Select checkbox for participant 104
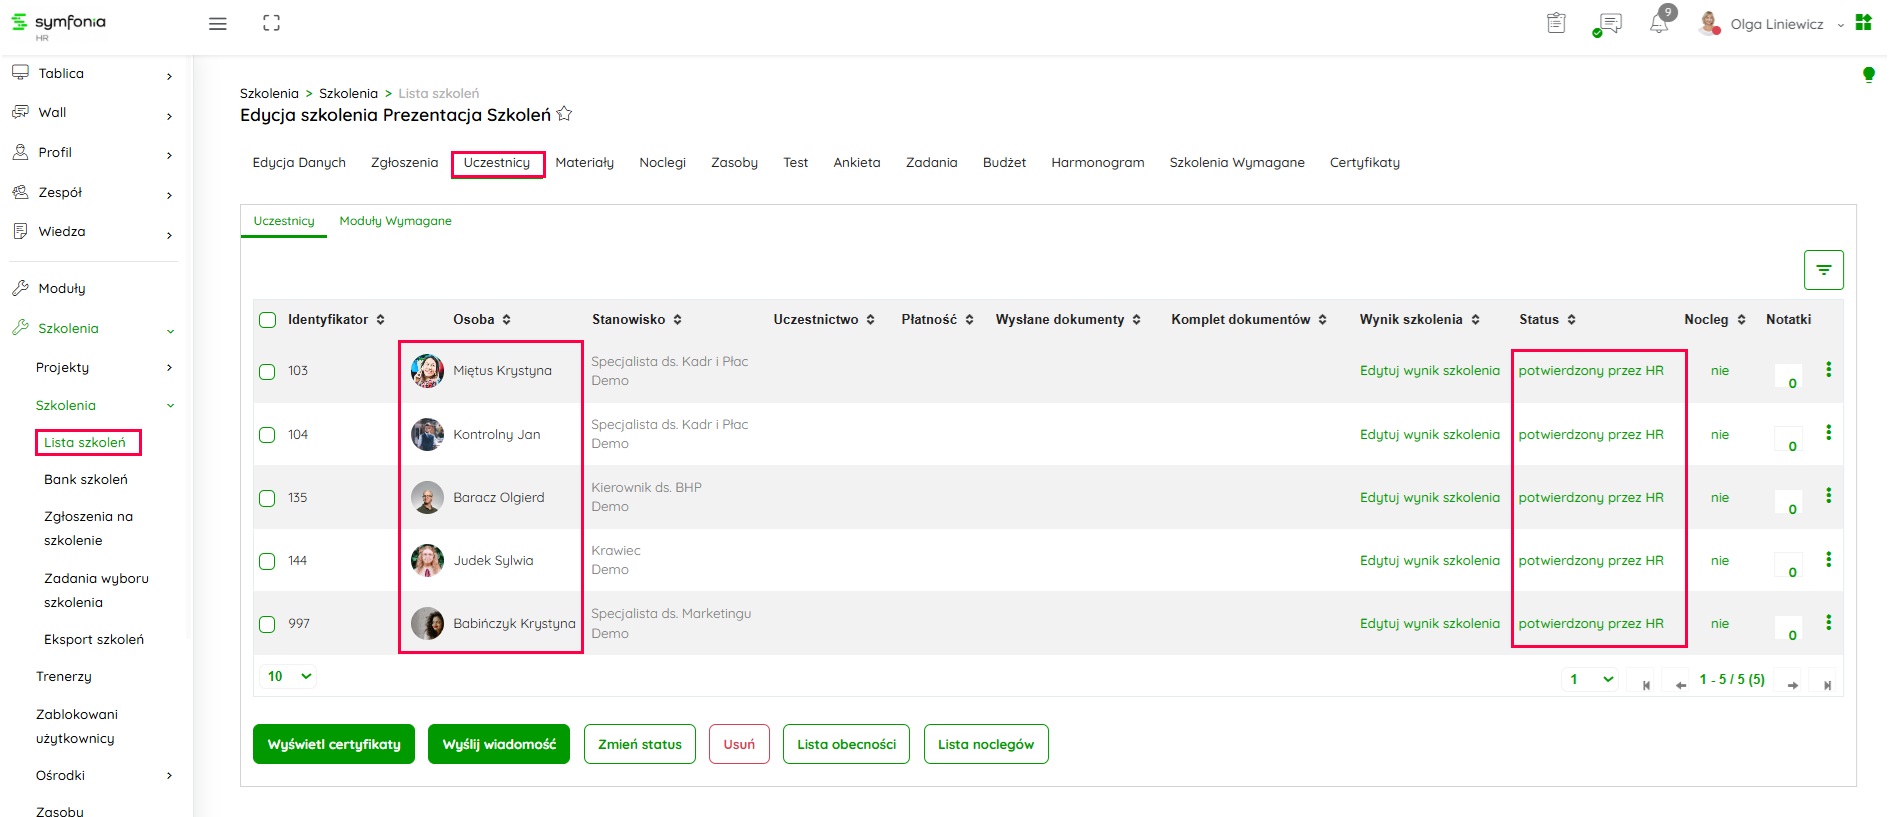This screenshot has height=817, width=1890. click(x=267, y=435)
